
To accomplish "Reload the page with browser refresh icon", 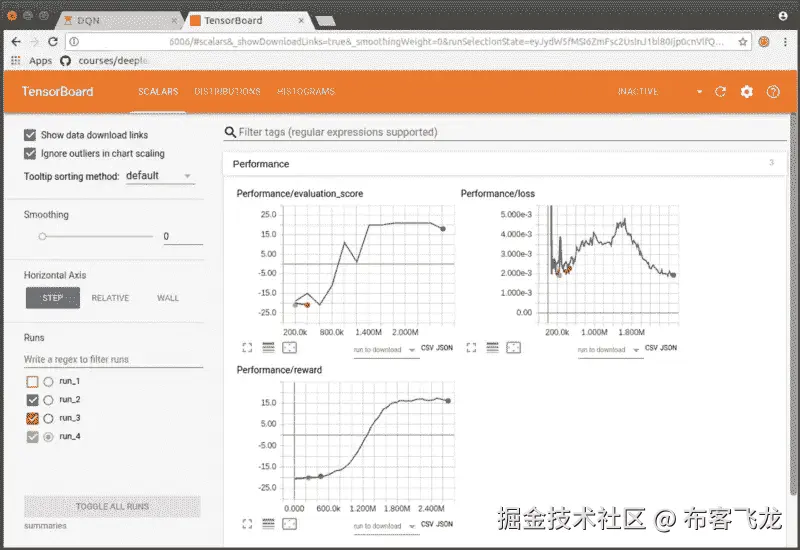I will click(x=53, y=42).
